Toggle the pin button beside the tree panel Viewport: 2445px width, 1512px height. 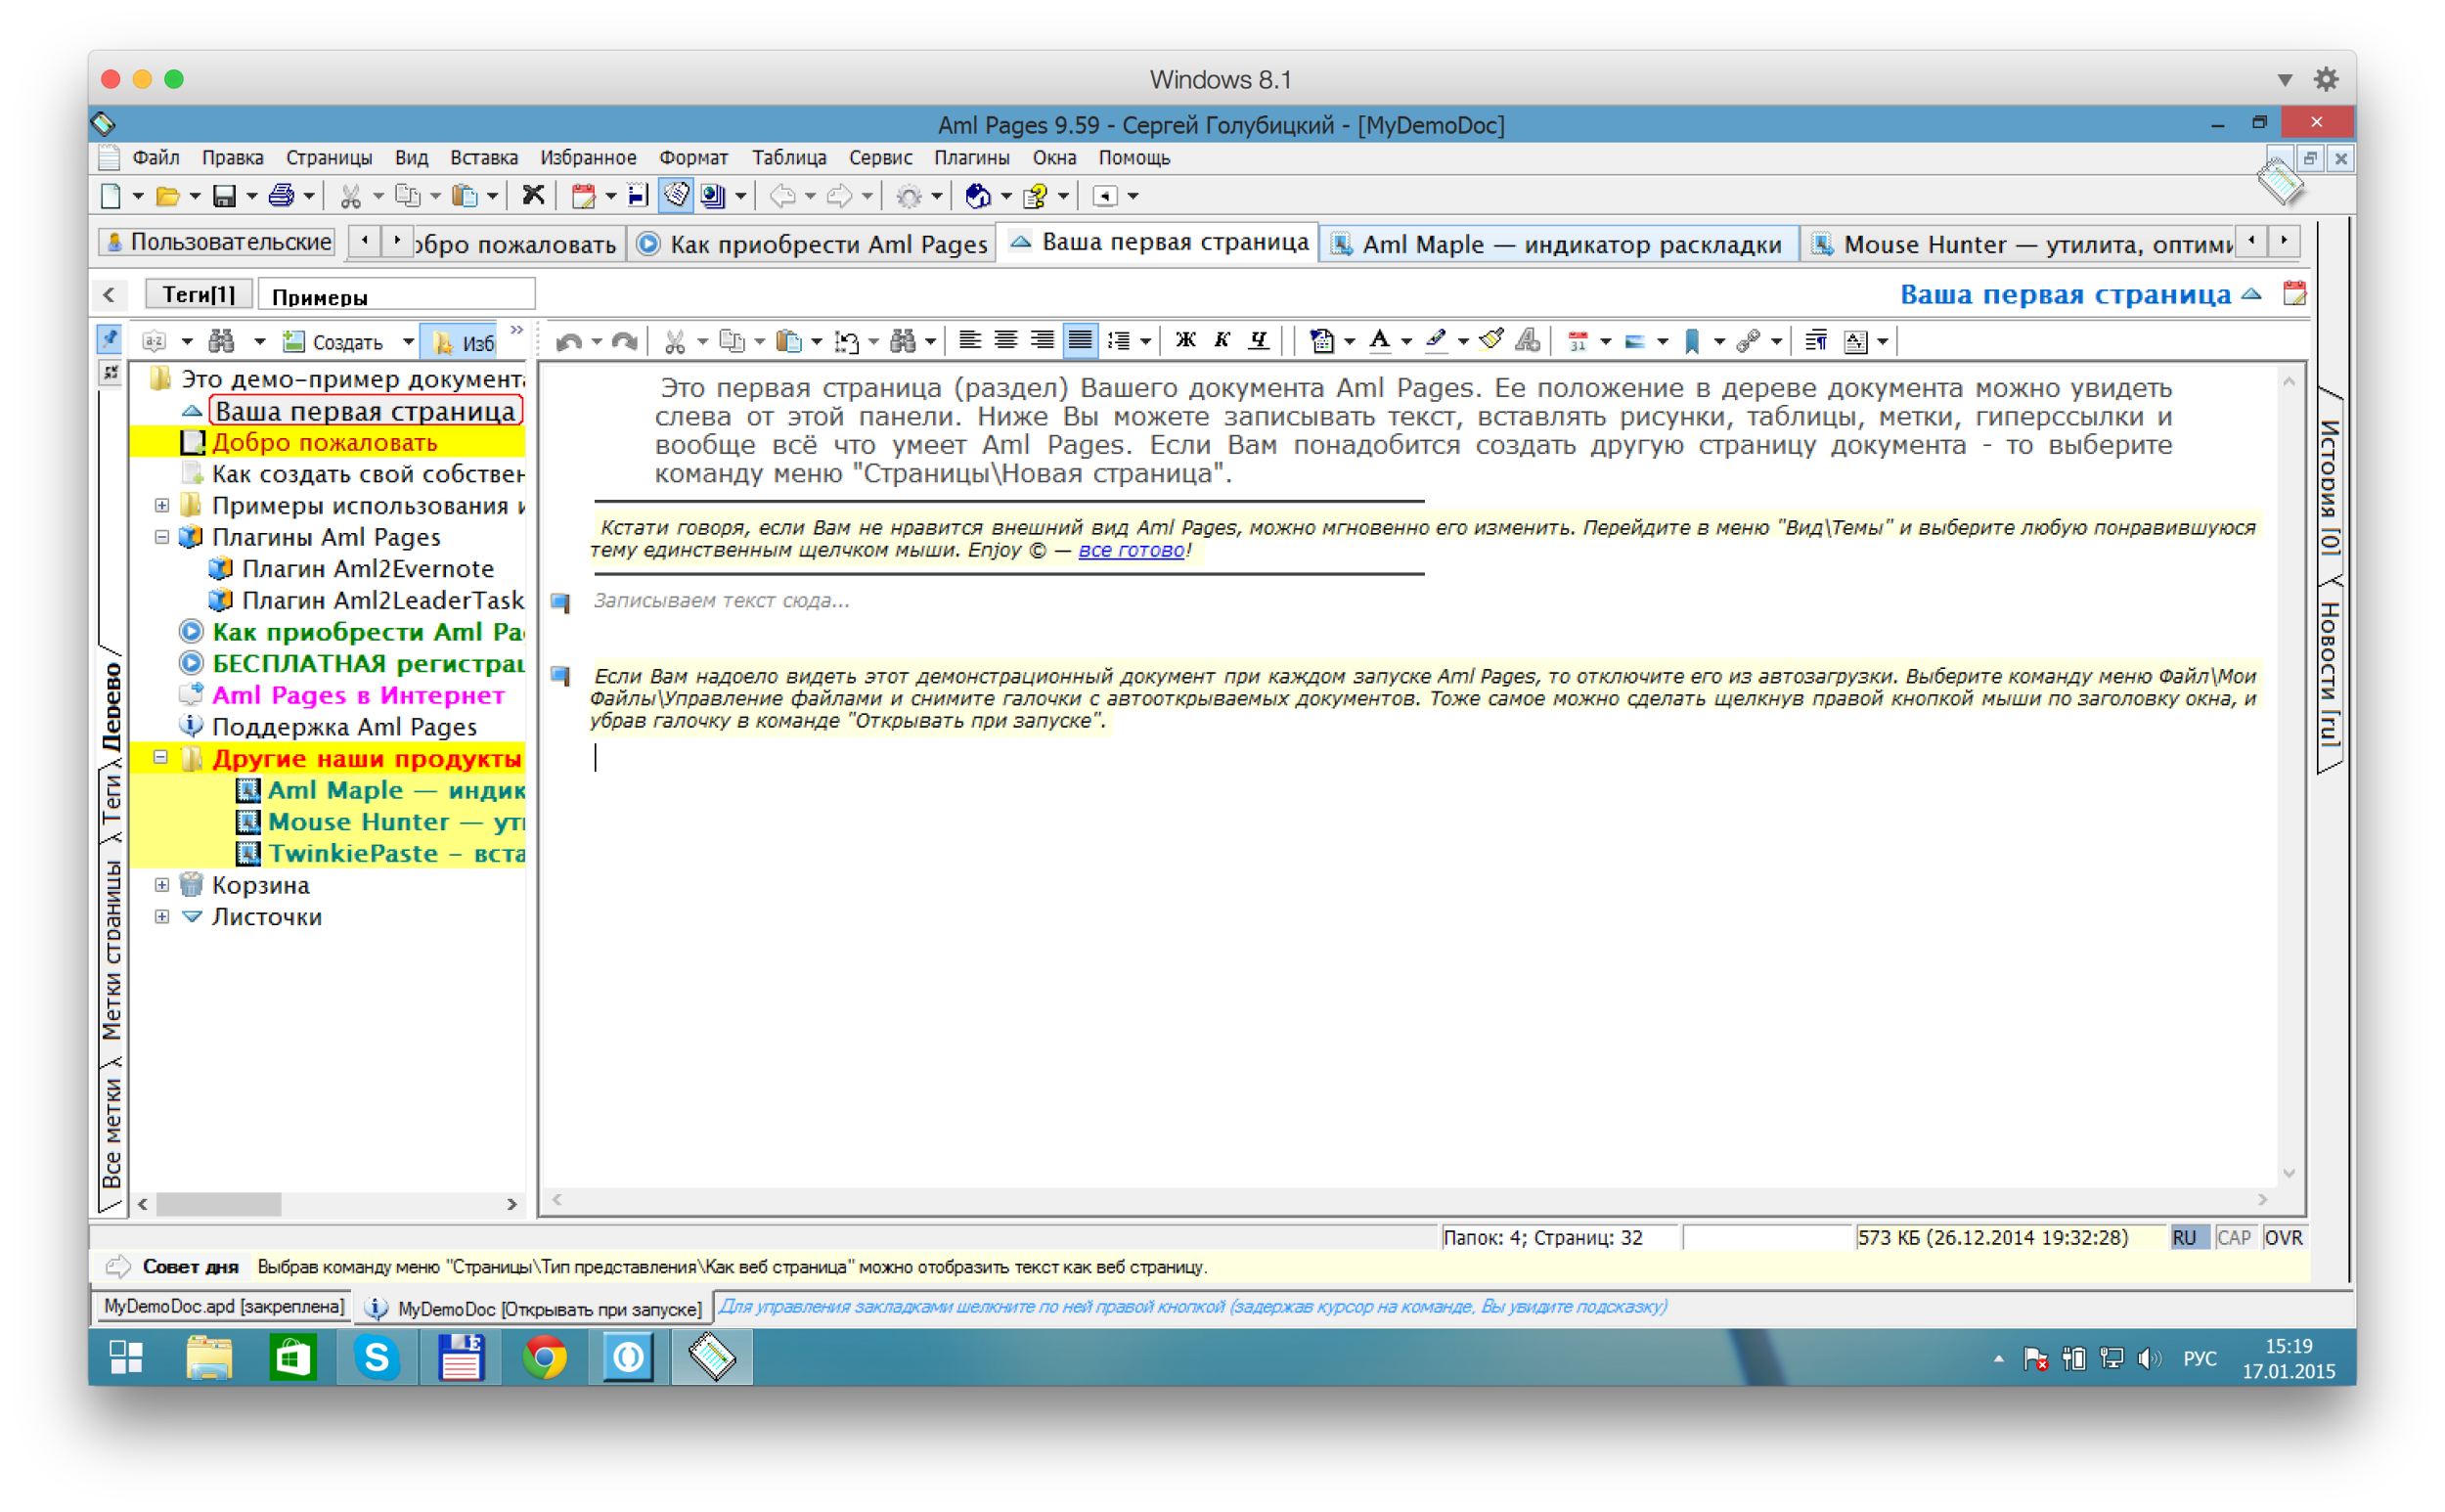coord(109,339)
